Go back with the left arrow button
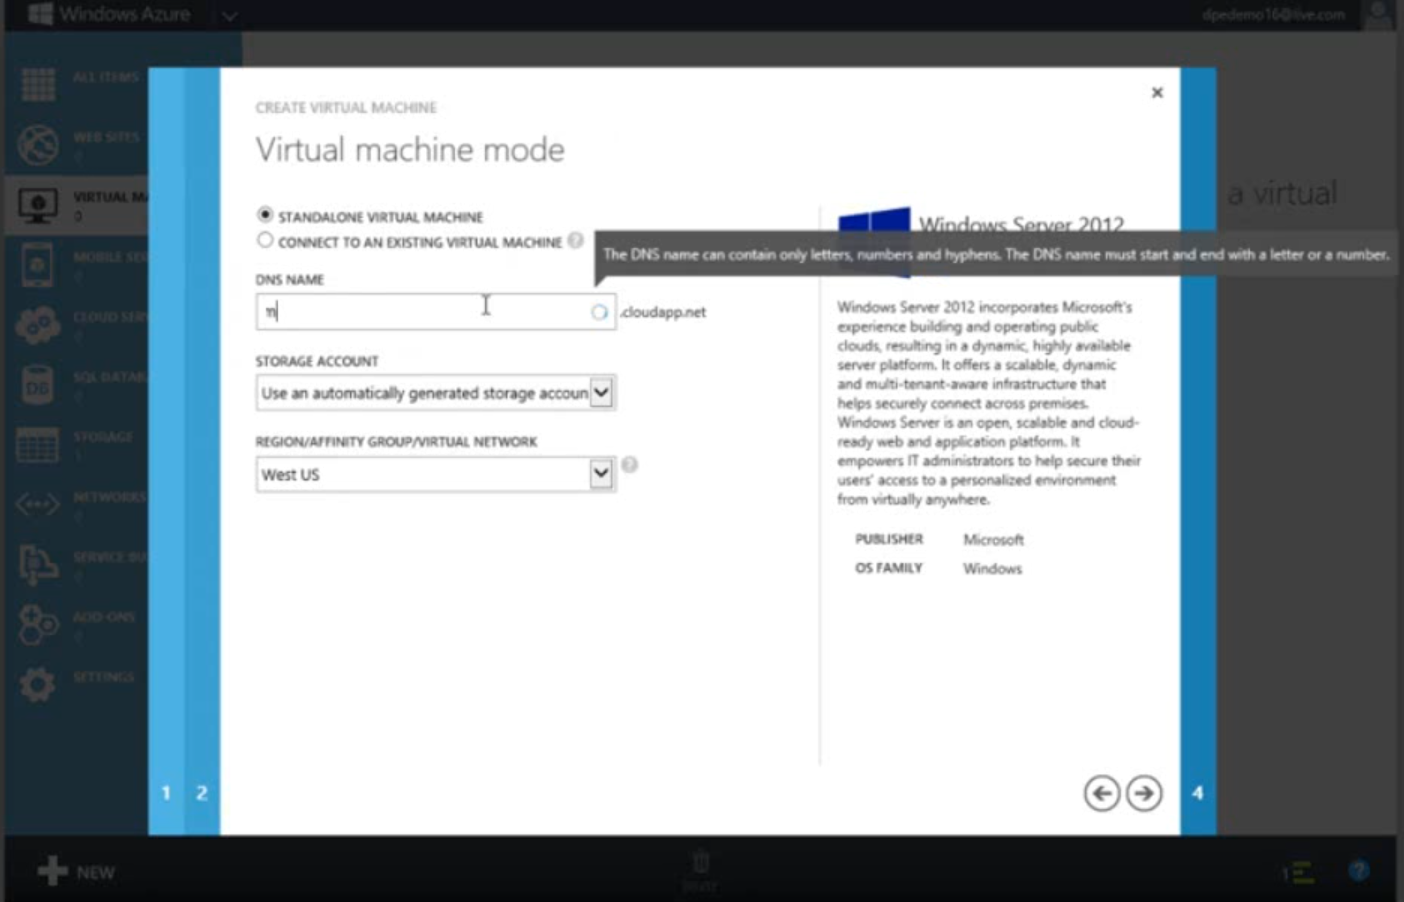Viewport: 1404px width, 902px height. click(1101, 793)
